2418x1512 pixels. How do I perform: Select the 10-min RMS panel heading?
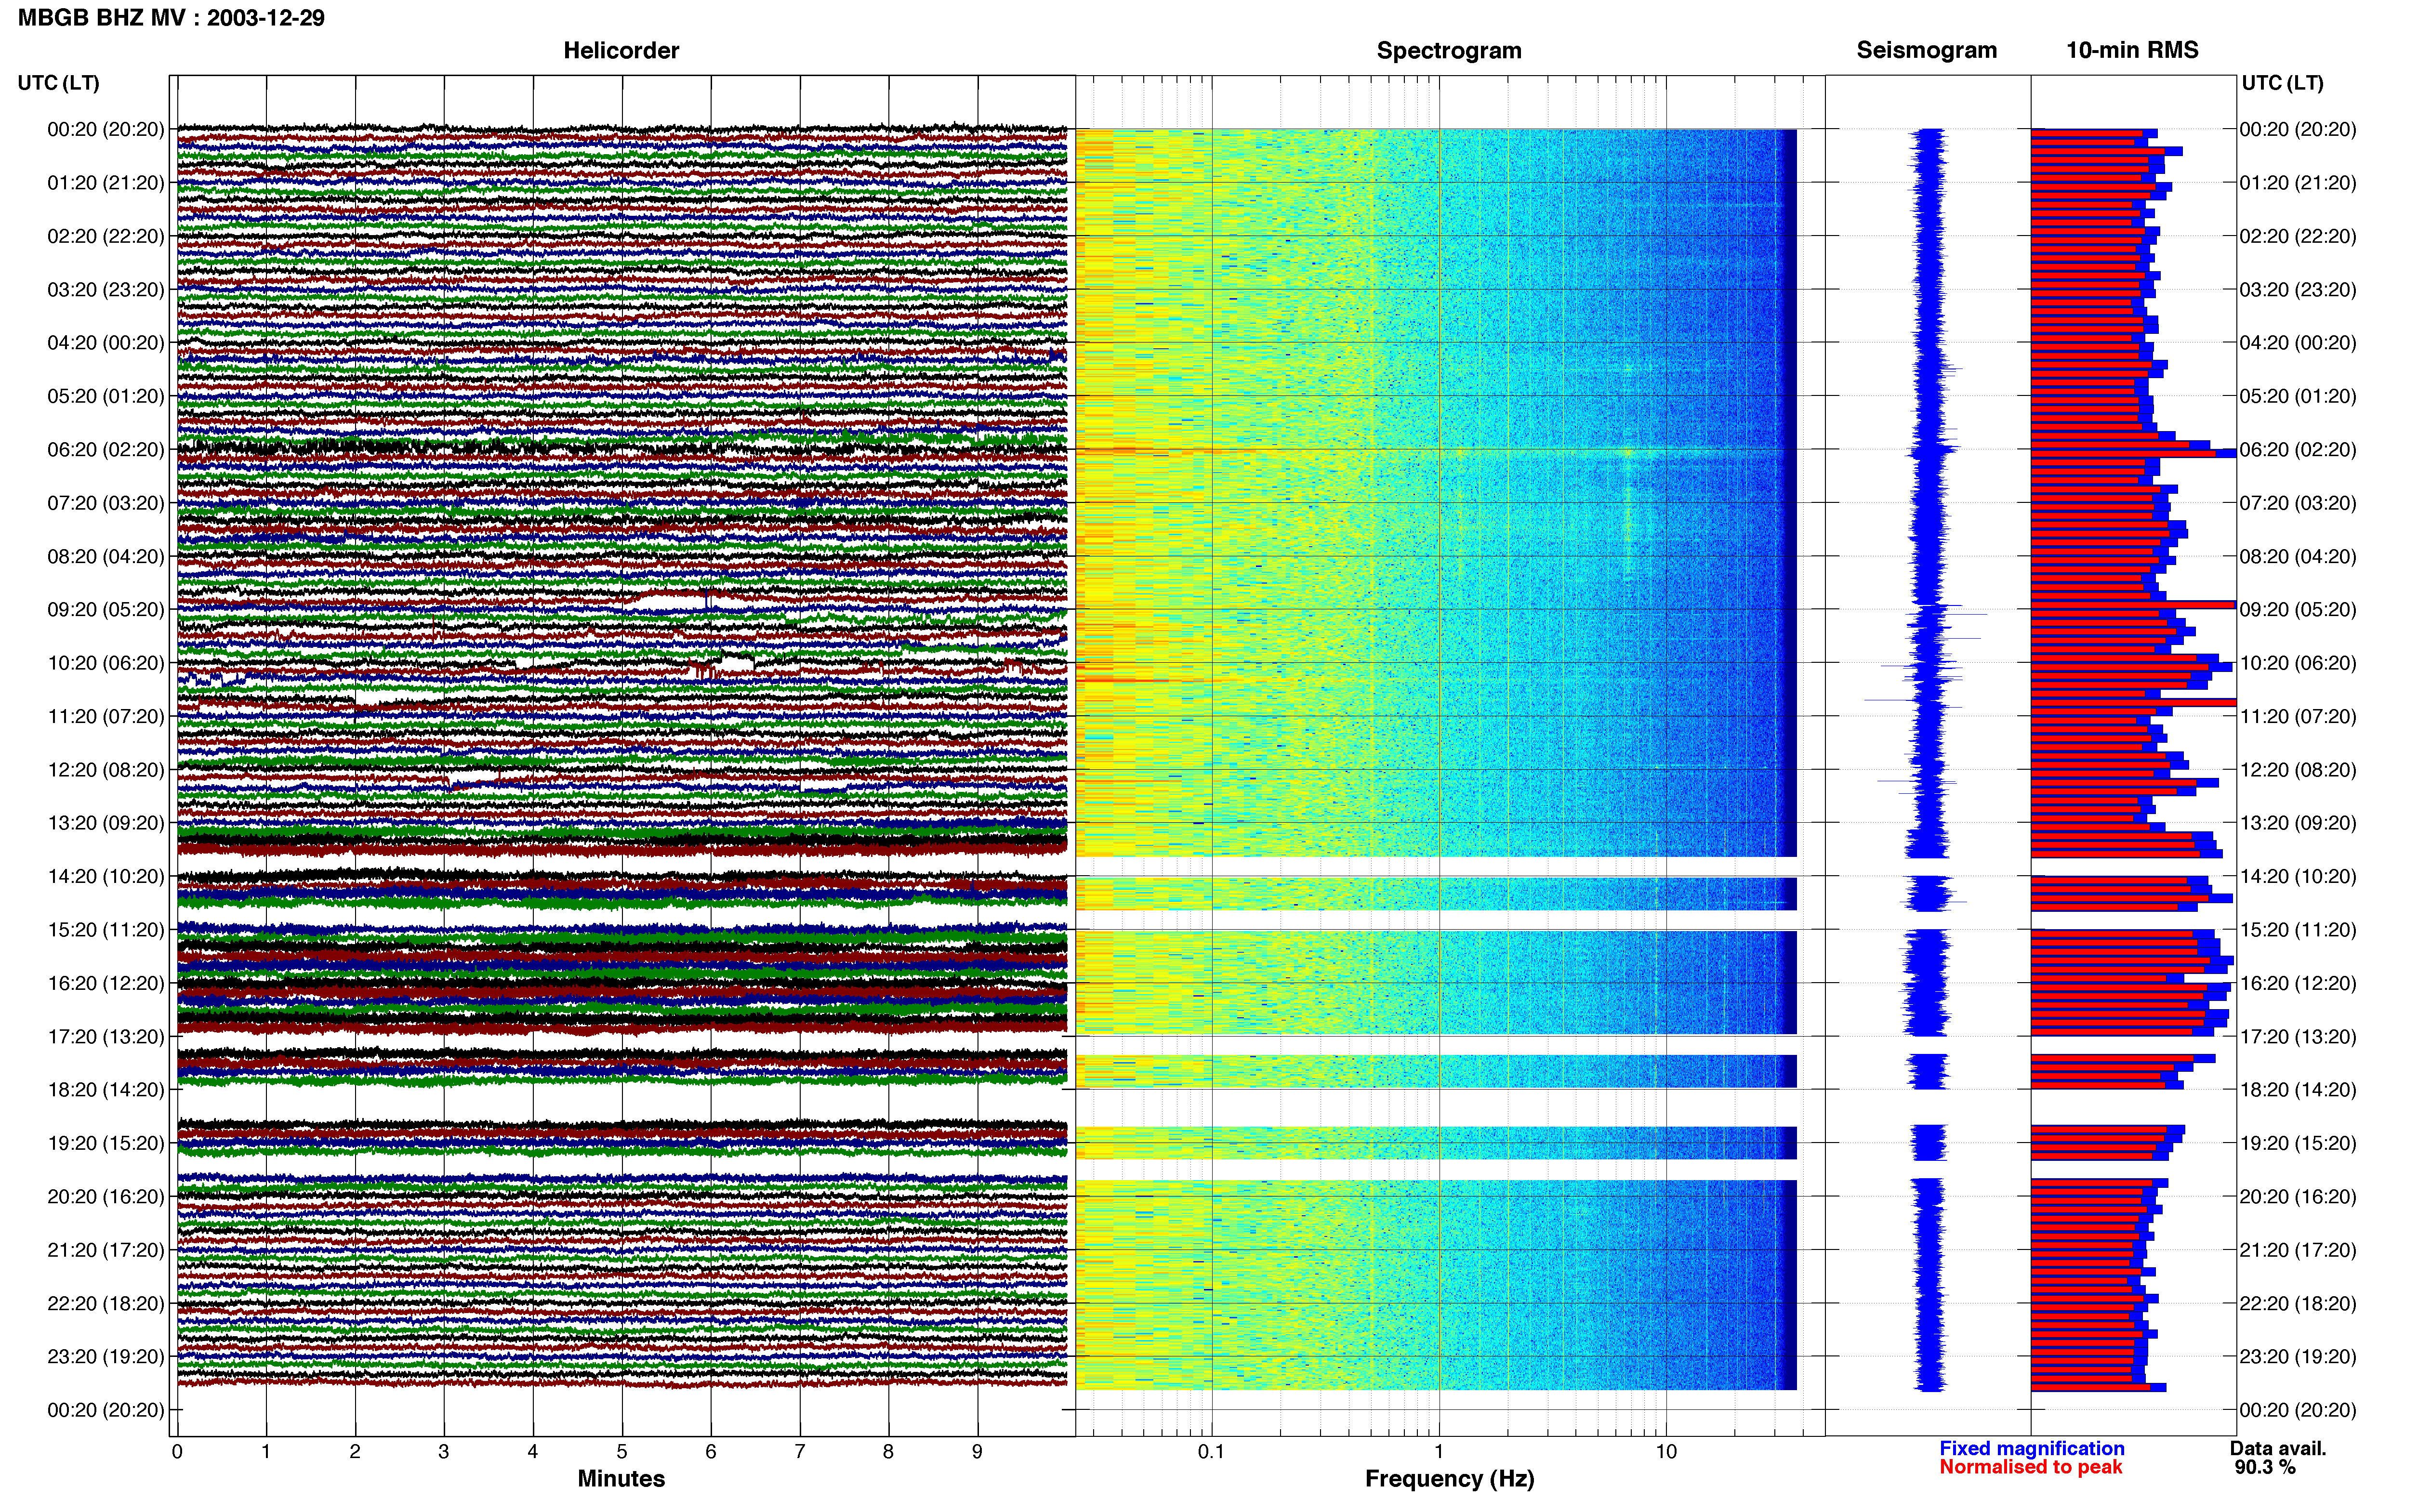click(2132, 50)
